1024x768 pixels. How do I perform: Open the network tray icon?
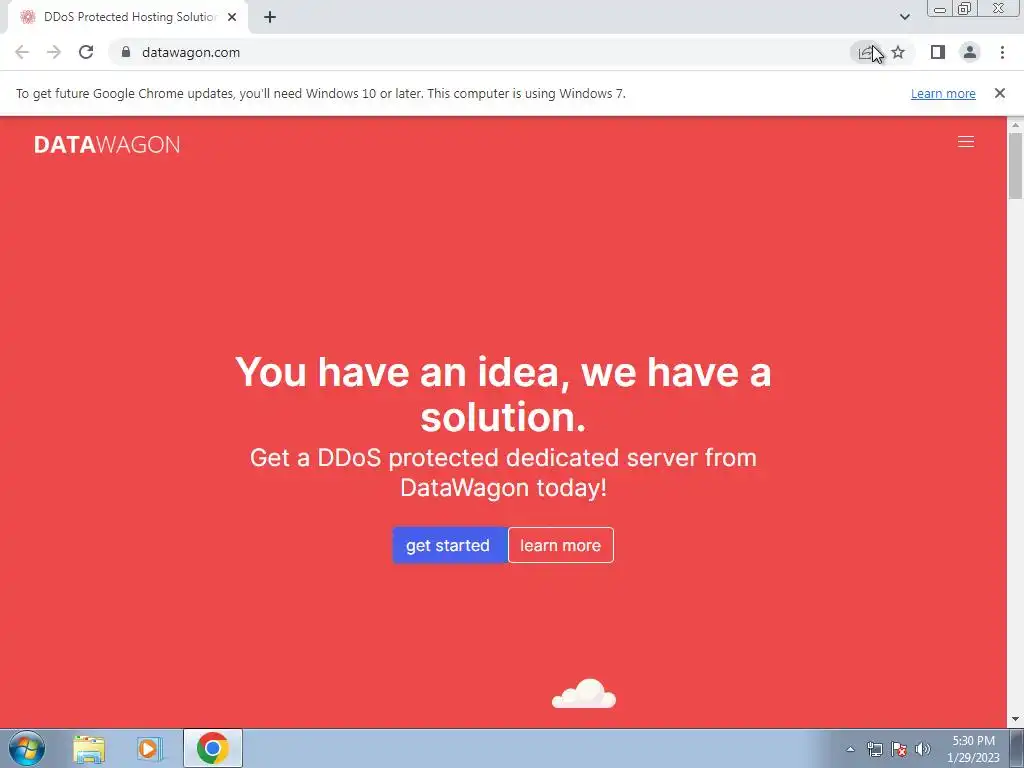point(874,749)
